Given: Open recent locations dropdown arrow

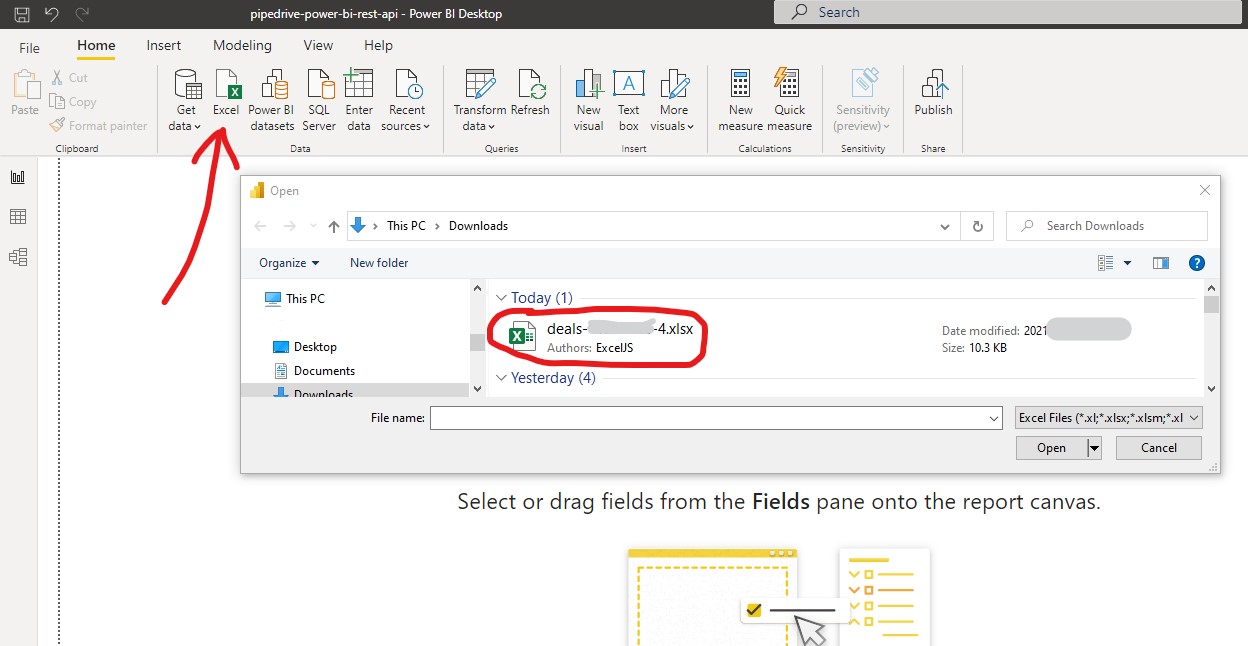Looking at the screenshot, I should click(x=313, y=227).
